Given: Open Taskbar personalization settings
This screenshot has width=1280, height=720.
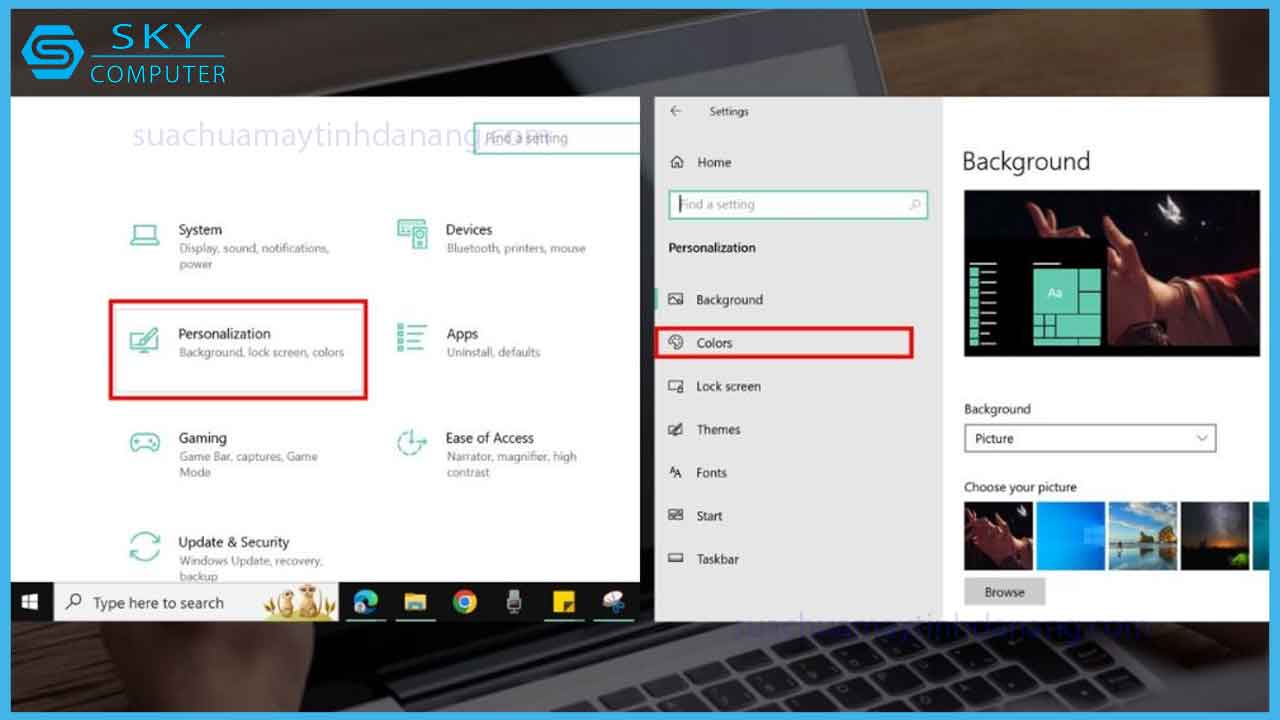Looking at the screenshot, I should [716, 559].
